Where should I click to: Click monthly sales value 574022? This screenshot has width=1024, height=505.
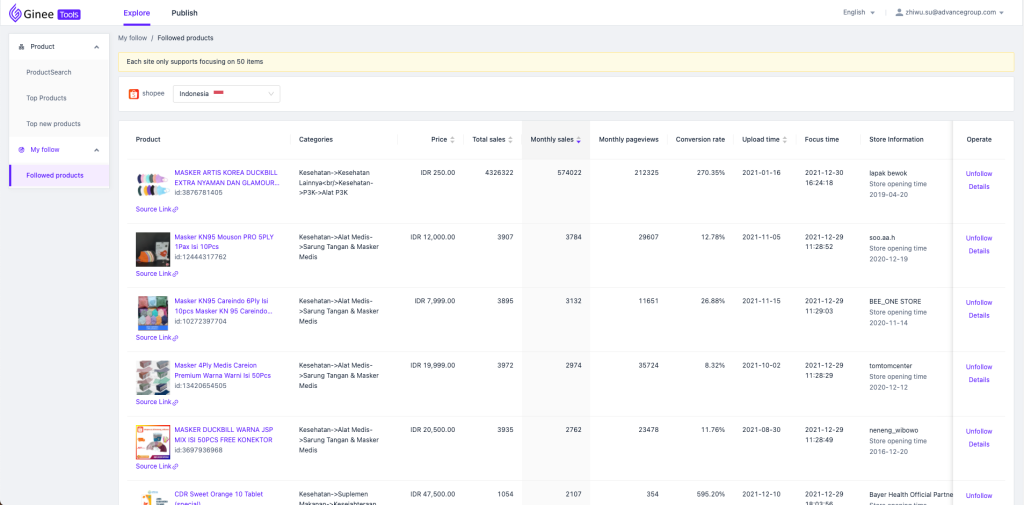coord(569,173)
